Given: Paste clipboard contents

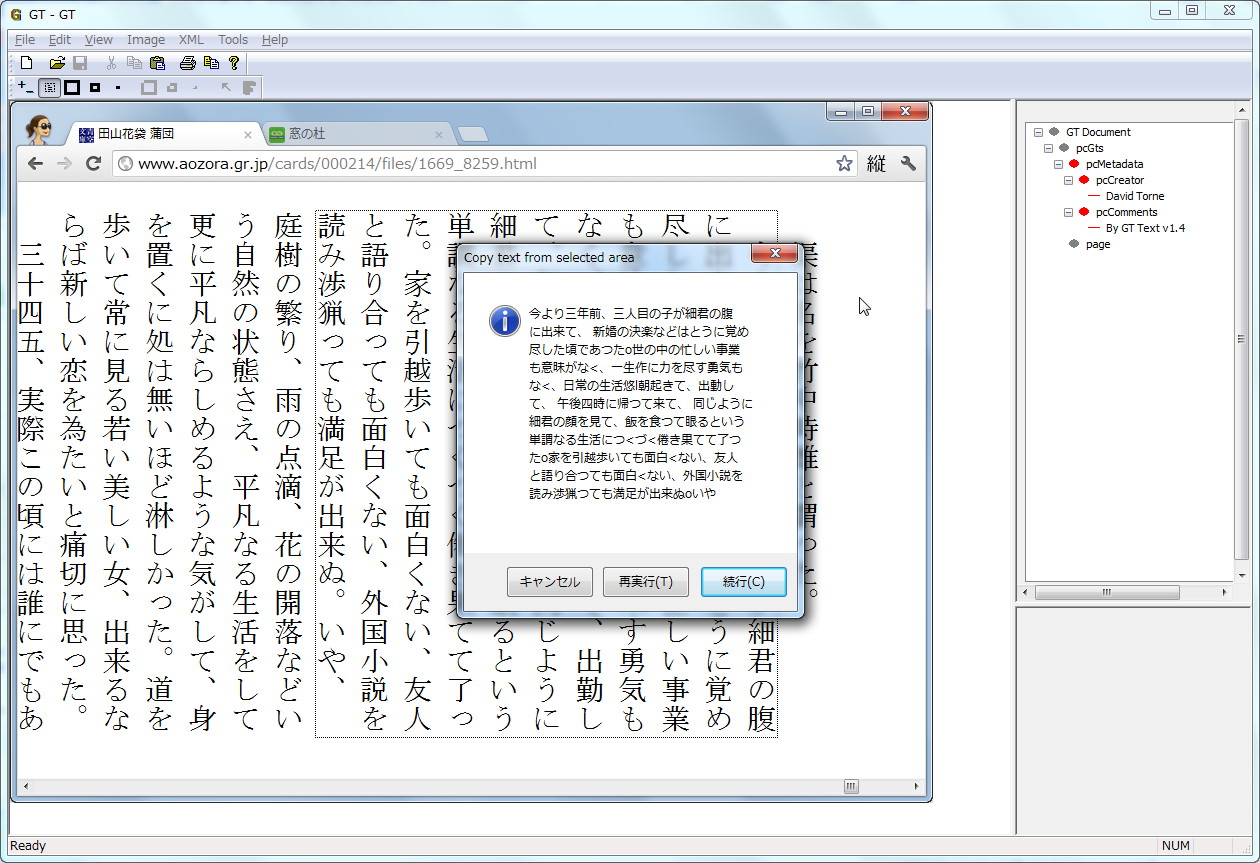Looking at the screenshot, I should click(x=156, y=62).
